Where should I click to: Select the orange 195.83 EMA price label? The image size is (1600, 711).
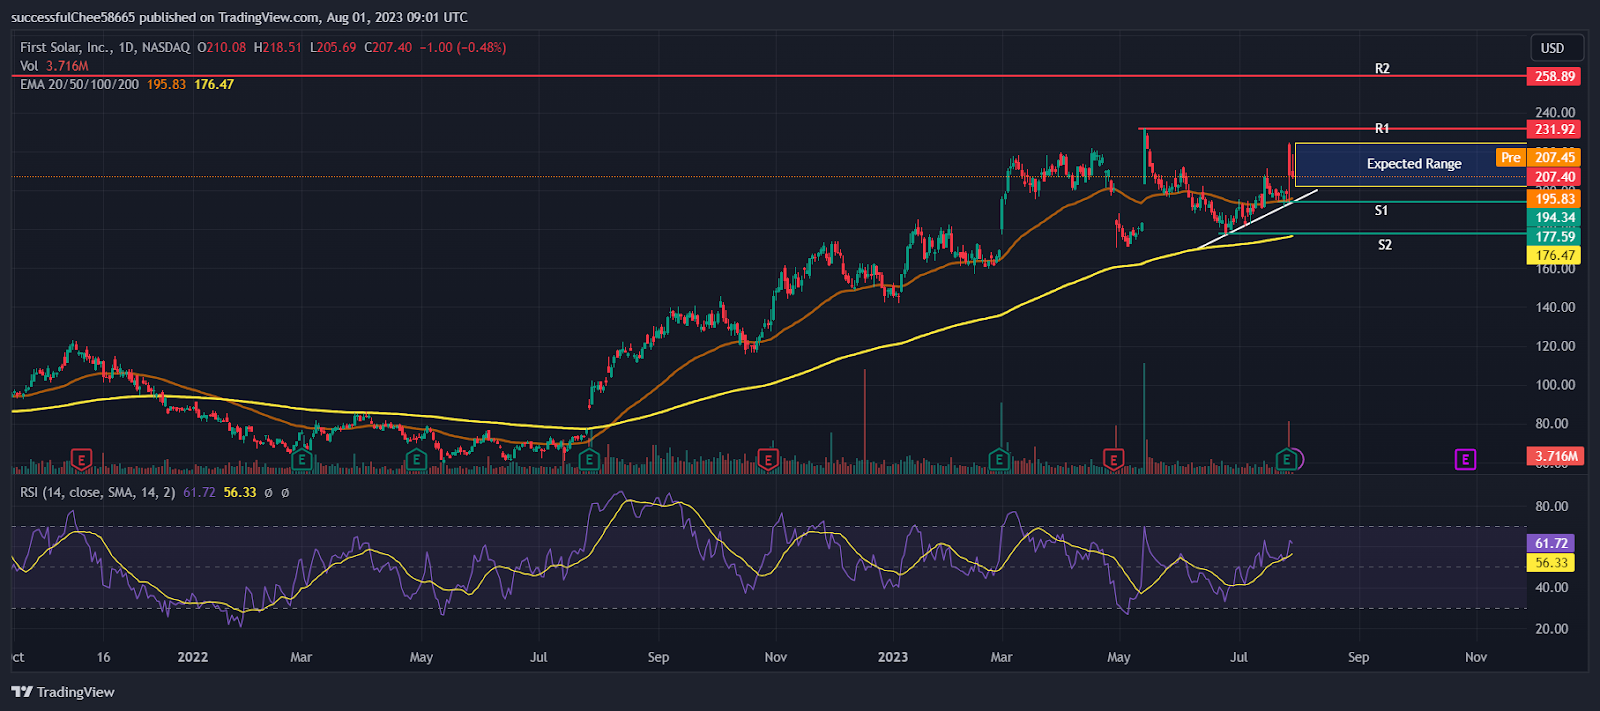click(1555, 199)
